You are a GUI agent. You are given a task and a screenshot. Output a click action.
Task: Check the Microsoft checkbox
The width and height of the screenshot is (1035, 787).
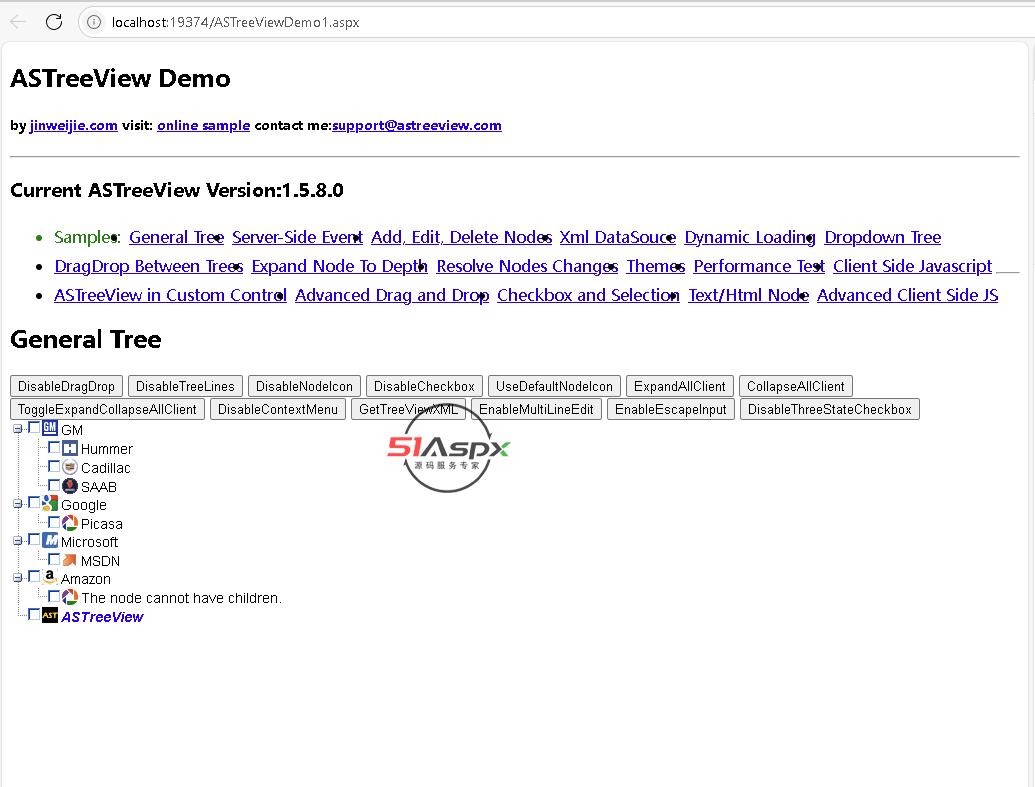click(x=34, y=540)
